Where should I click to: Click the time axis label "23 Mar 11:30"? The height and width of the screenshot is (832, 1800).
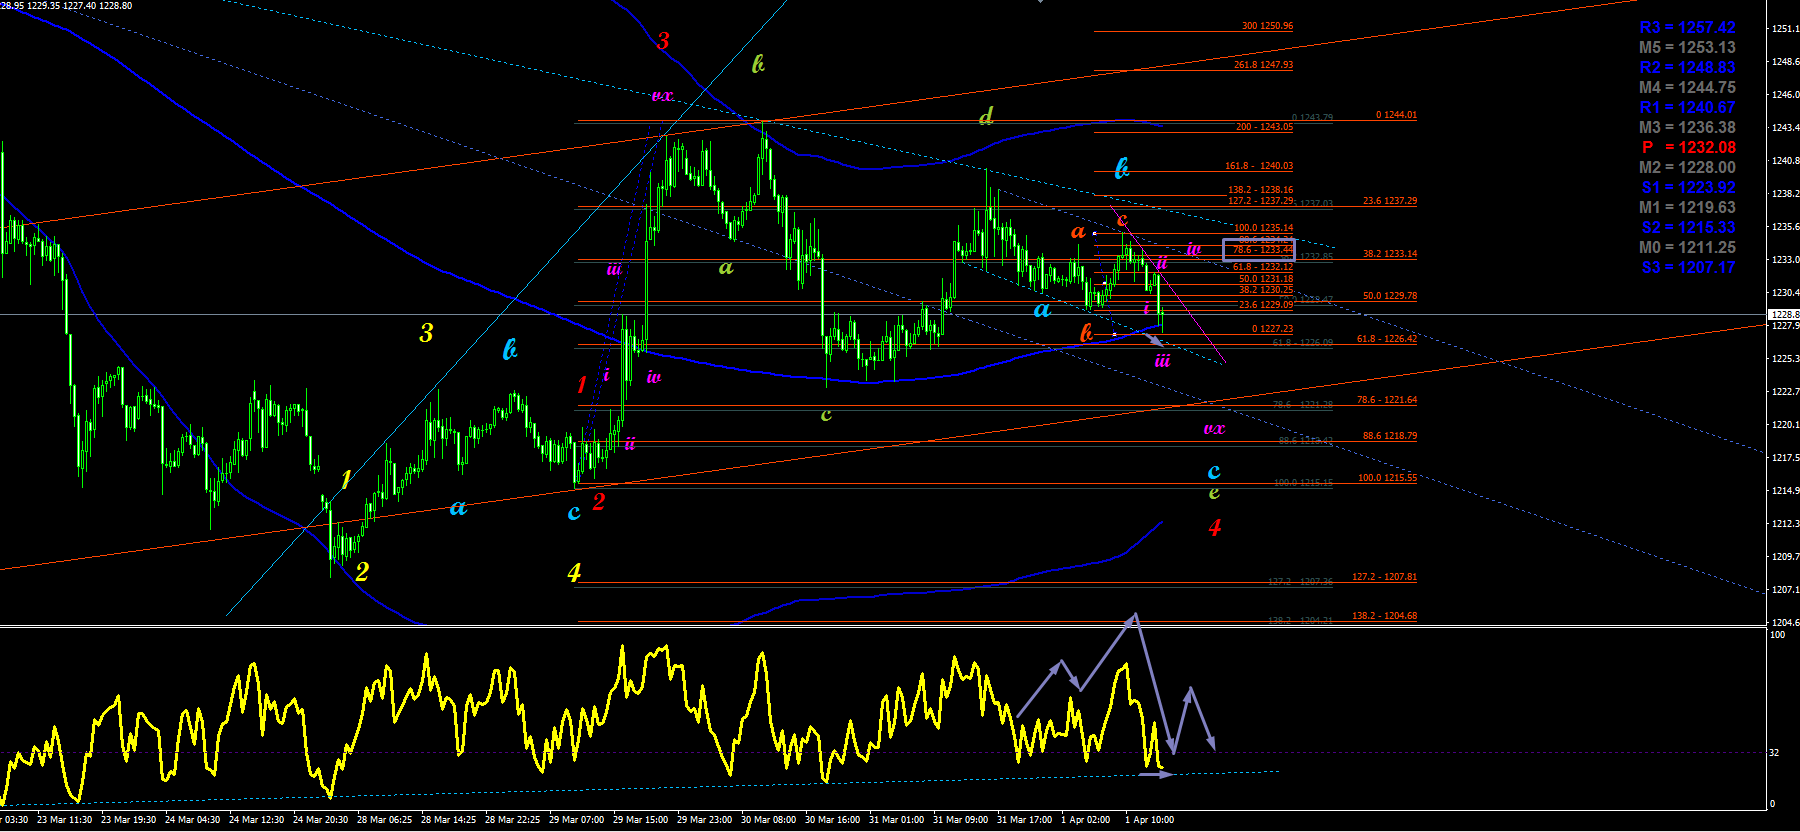[65, 820]
